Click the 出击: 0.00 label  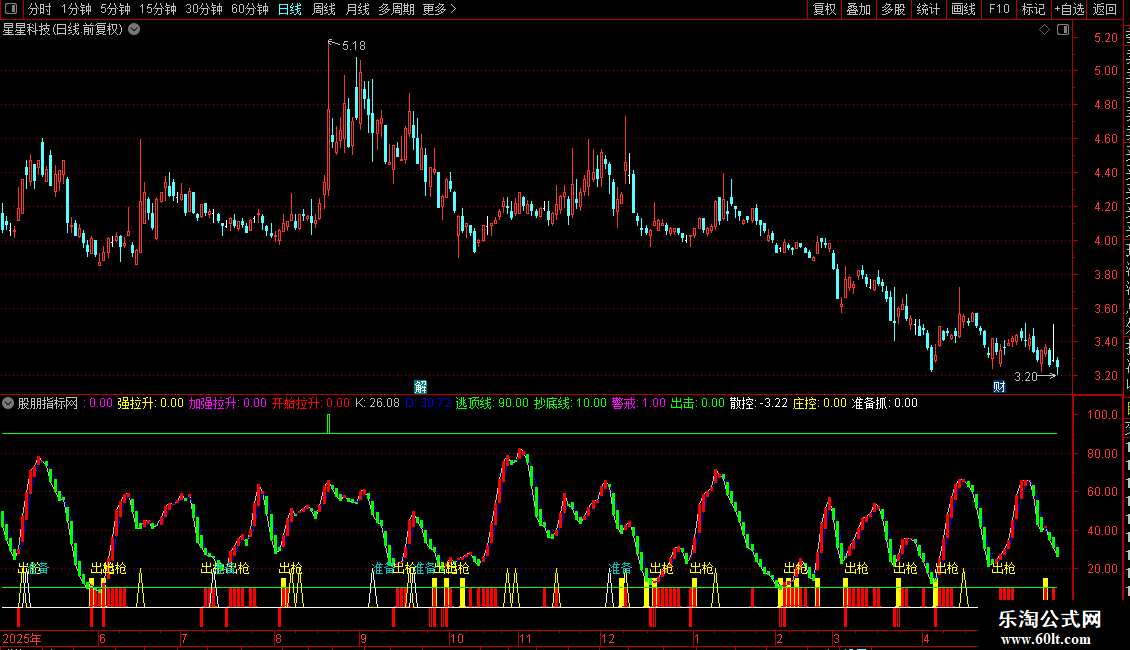coord(698,403)
